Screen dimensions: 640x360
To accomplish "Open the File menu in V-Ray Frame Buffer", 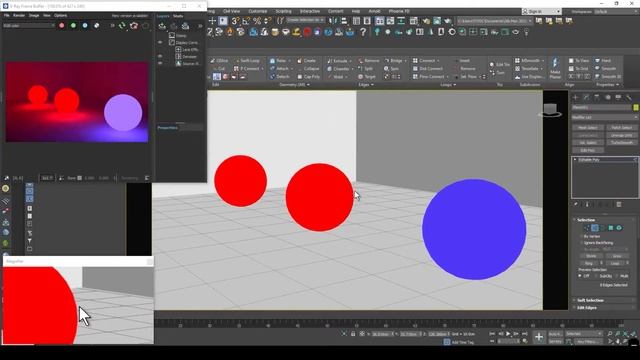I will click(7, 16).
